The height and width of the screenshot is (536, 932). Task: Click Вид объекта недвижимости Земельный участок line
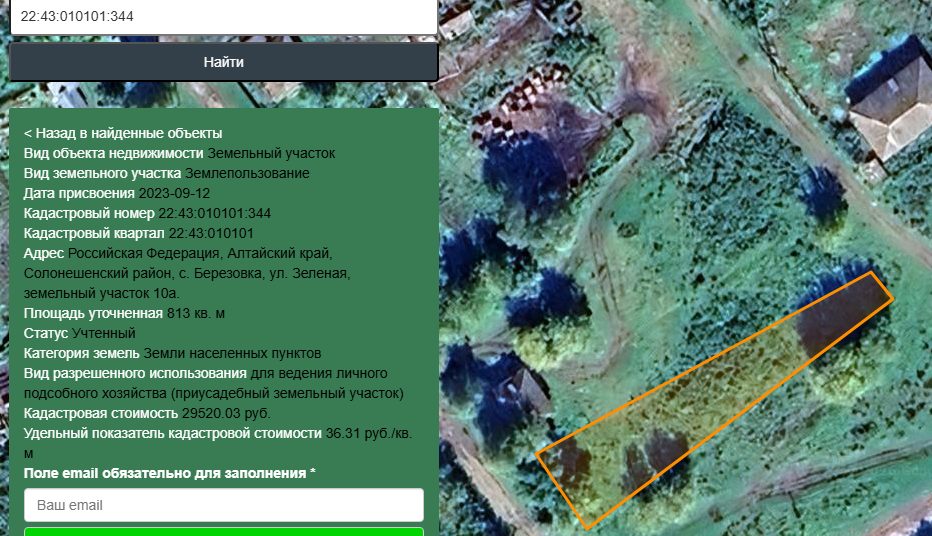click(x=180, y=153)
